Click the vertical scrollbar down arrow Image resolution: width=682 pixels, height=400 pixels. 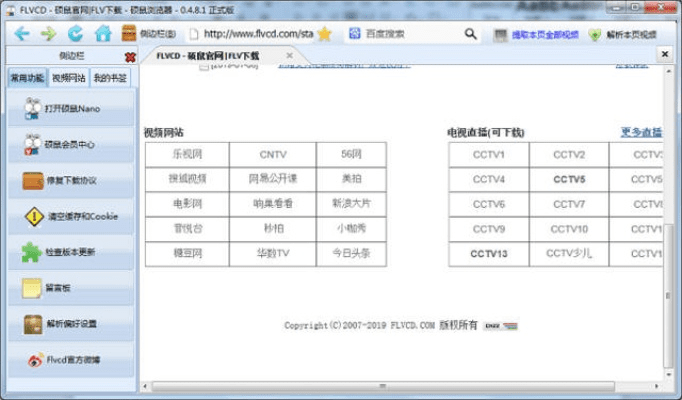pos(668,374)
